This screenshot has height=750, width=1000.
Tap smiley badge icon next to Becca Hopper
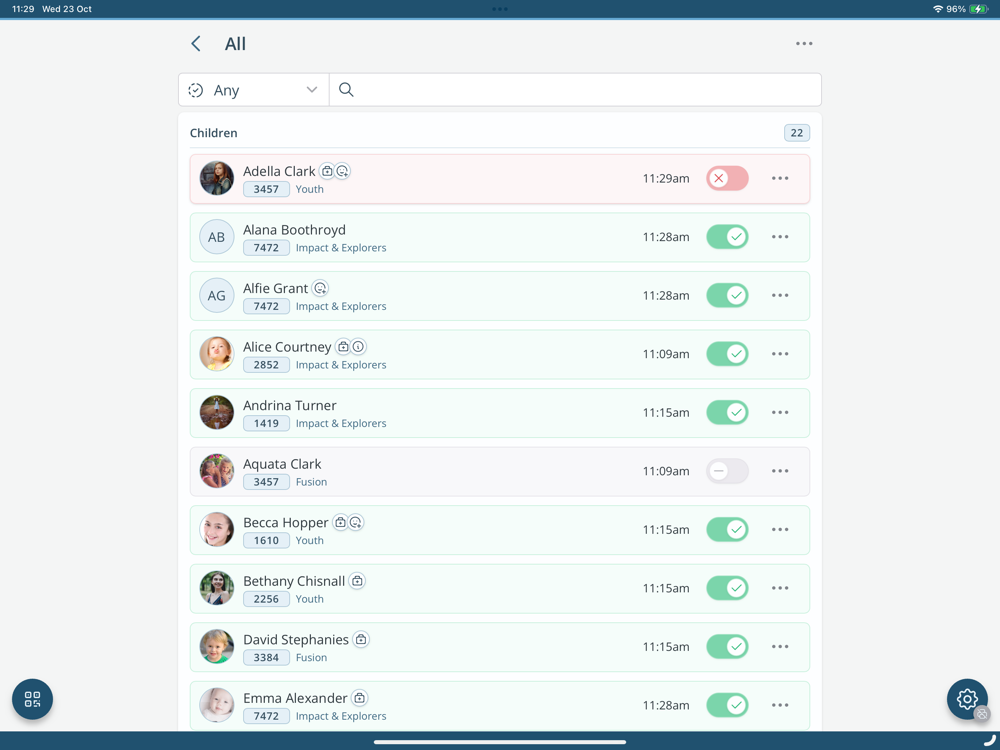coord(356,523)
